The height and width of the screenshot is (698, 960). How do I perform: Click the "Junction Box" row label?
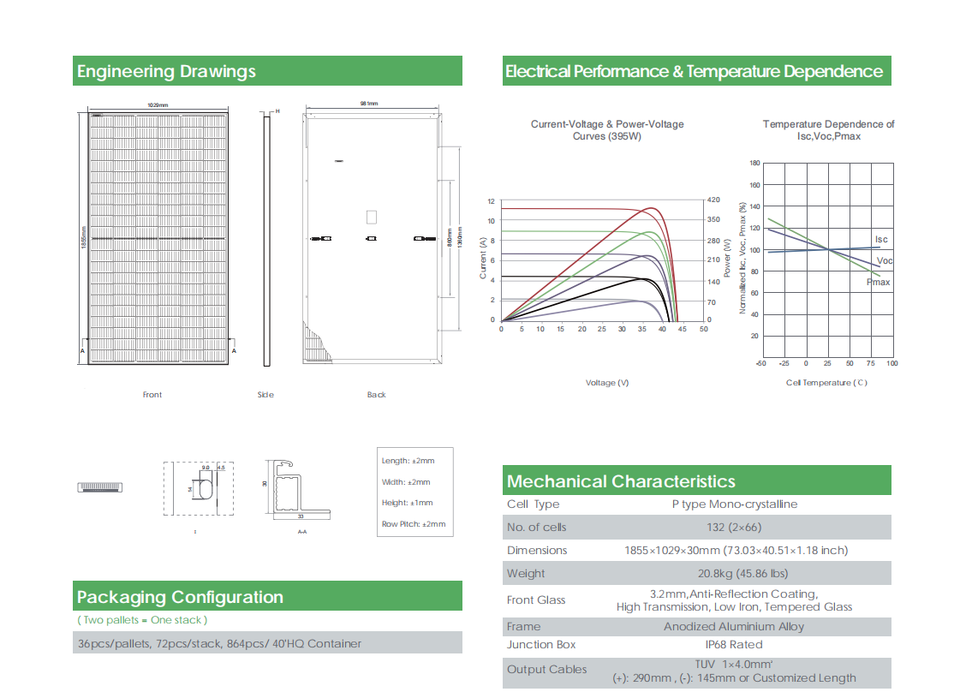coord(541,645)
